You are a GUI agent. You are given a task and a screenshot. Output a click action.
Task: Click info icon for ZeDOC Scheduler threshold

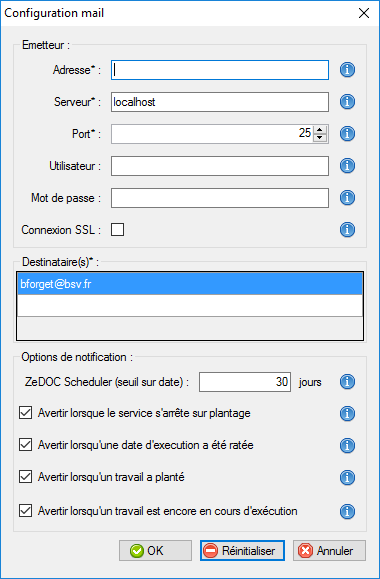[347, 382]
